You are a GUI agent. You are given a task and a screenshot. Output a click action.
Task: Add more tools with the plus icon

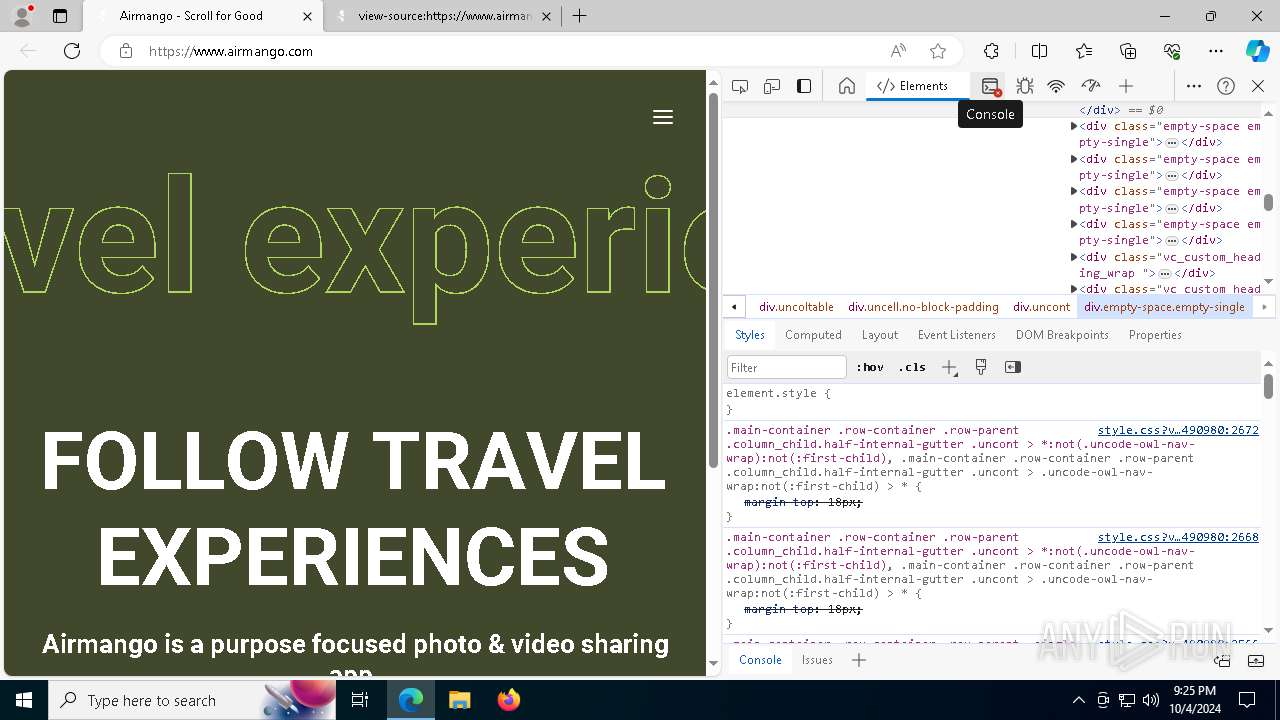[1126, 86]
